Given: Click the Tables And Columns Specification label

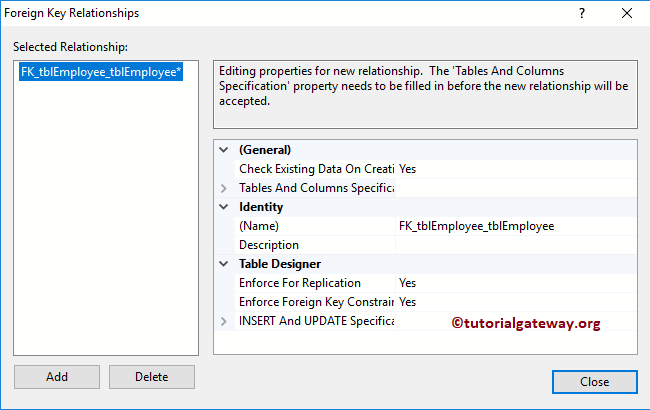Looking at the screenshot, I should (315, 188).
